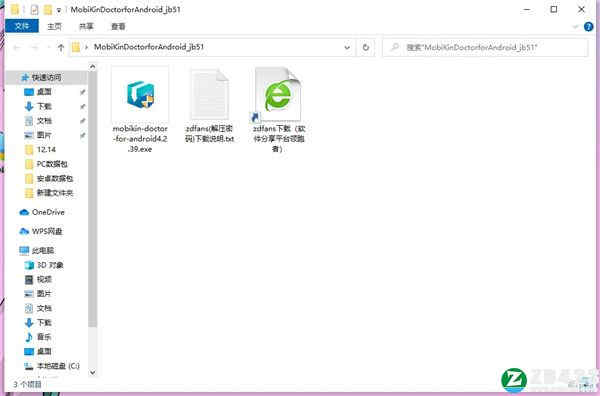This screenshot has height=396, width=600.
Task: Click MobiKinDoctorforAndroid_jb51 in the address path
Action: point(149,47)
